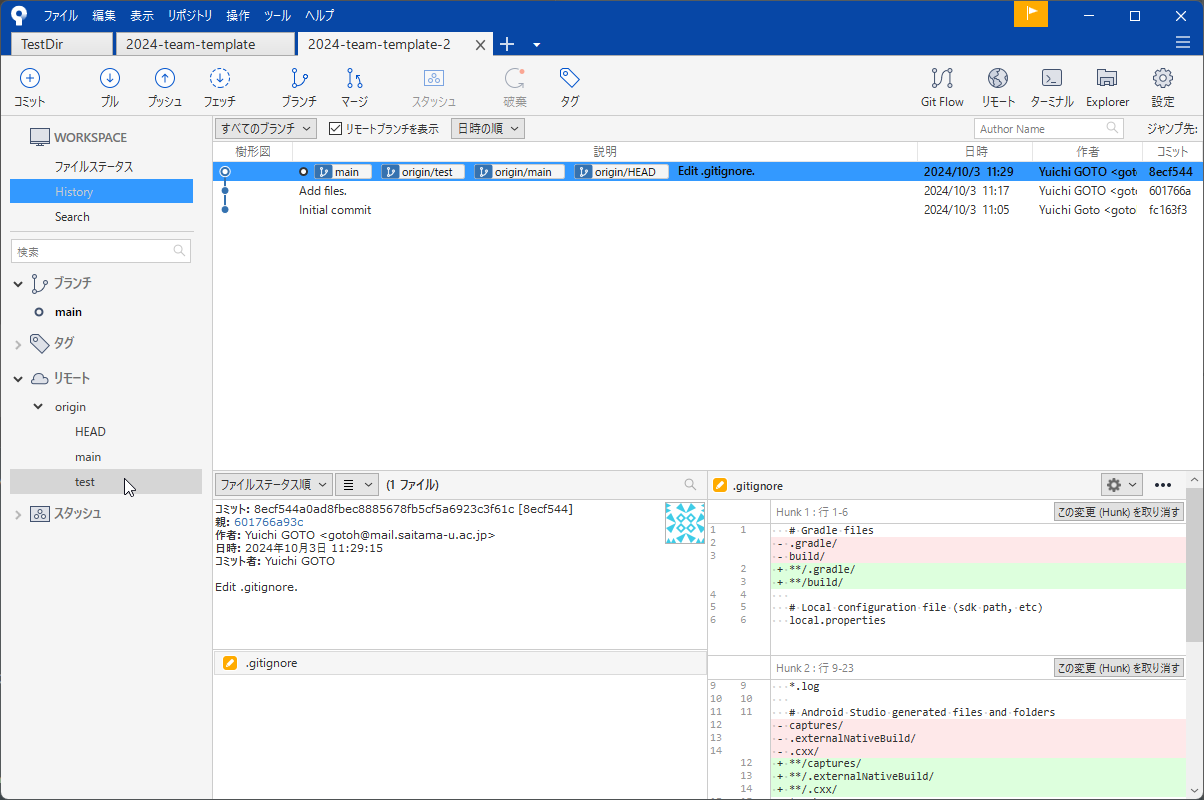This screenshot has height=800, width=1204.
Task: Open the diff gear options dropdown
Action: click(x=1121, y=485)
